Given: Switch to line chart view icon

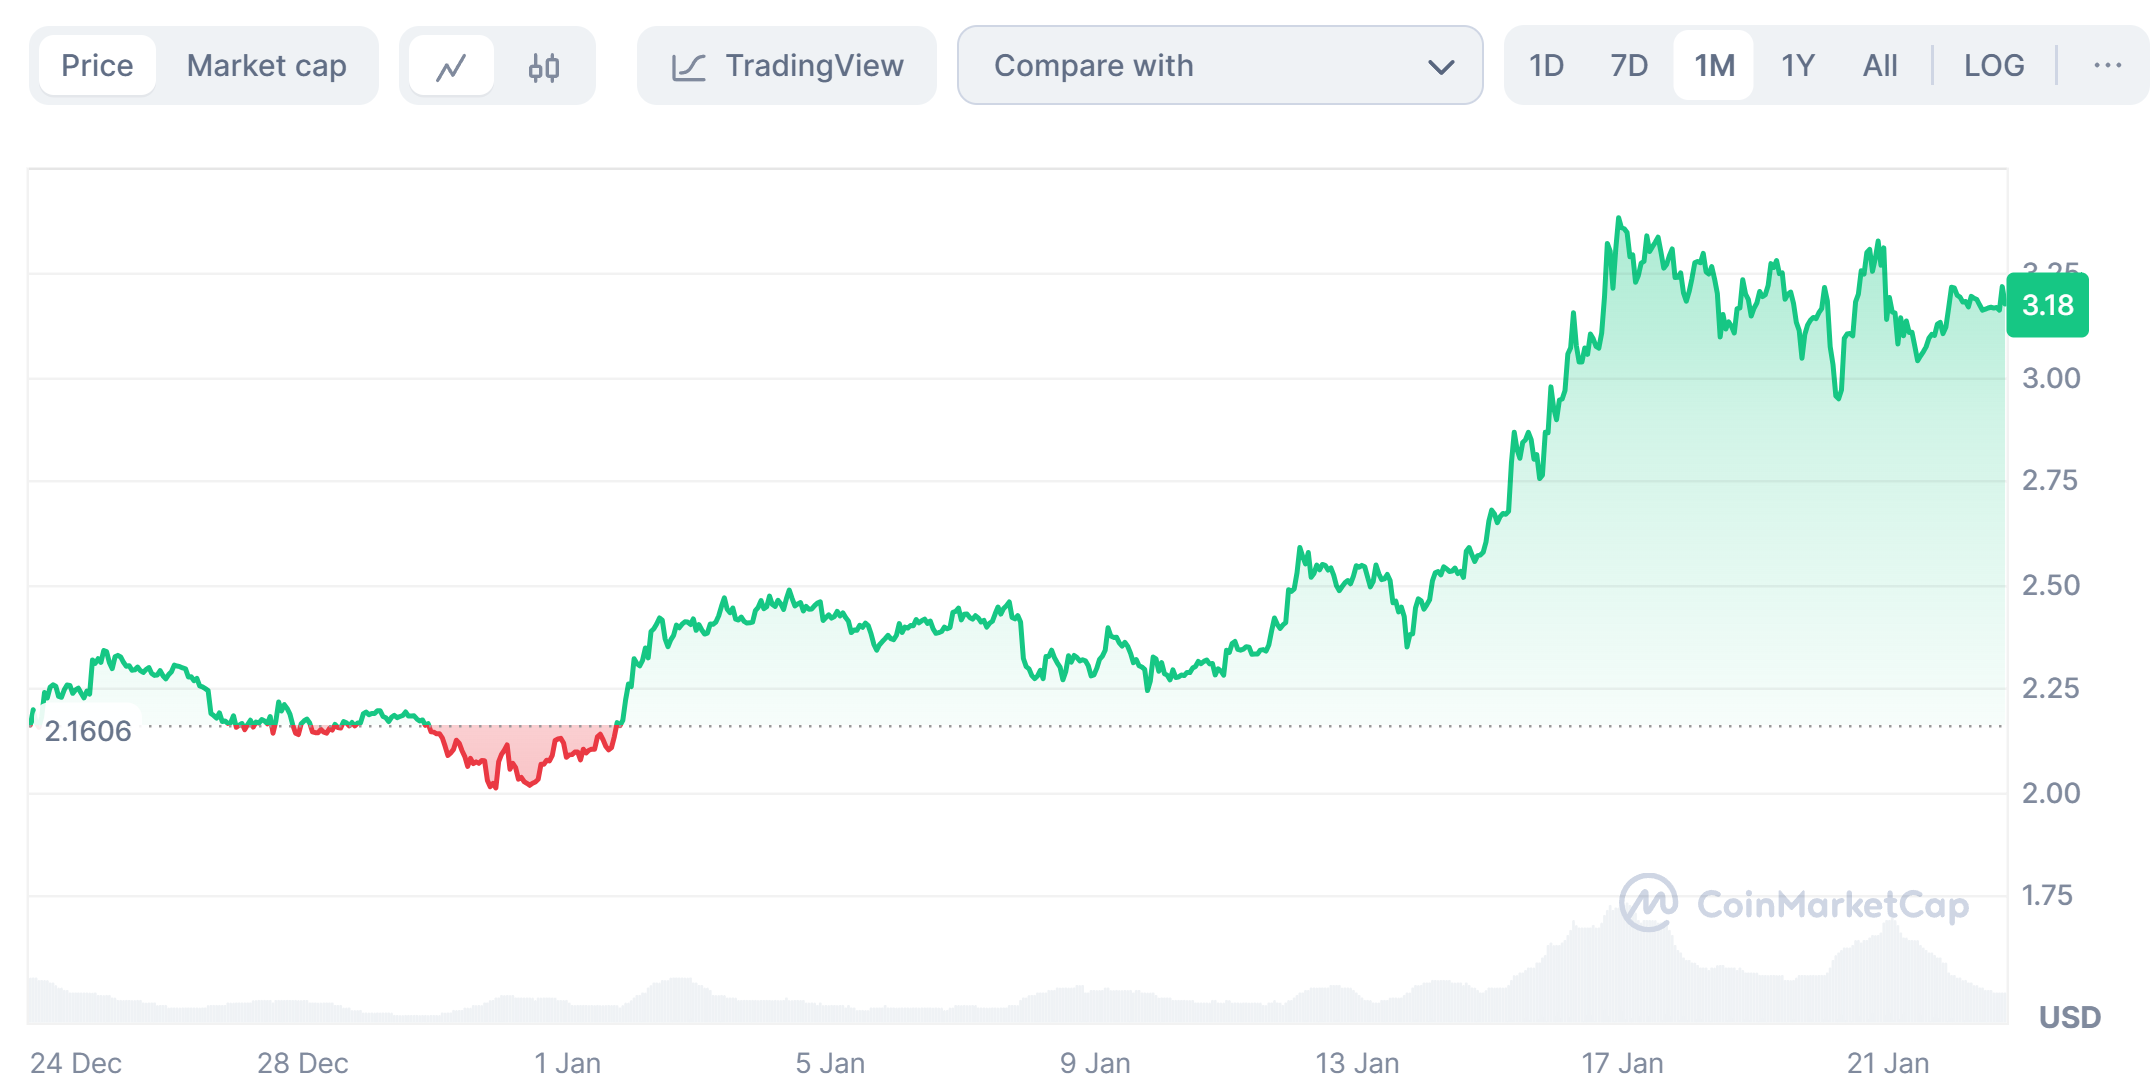Looking at the screenshot, I should (451, 67).
